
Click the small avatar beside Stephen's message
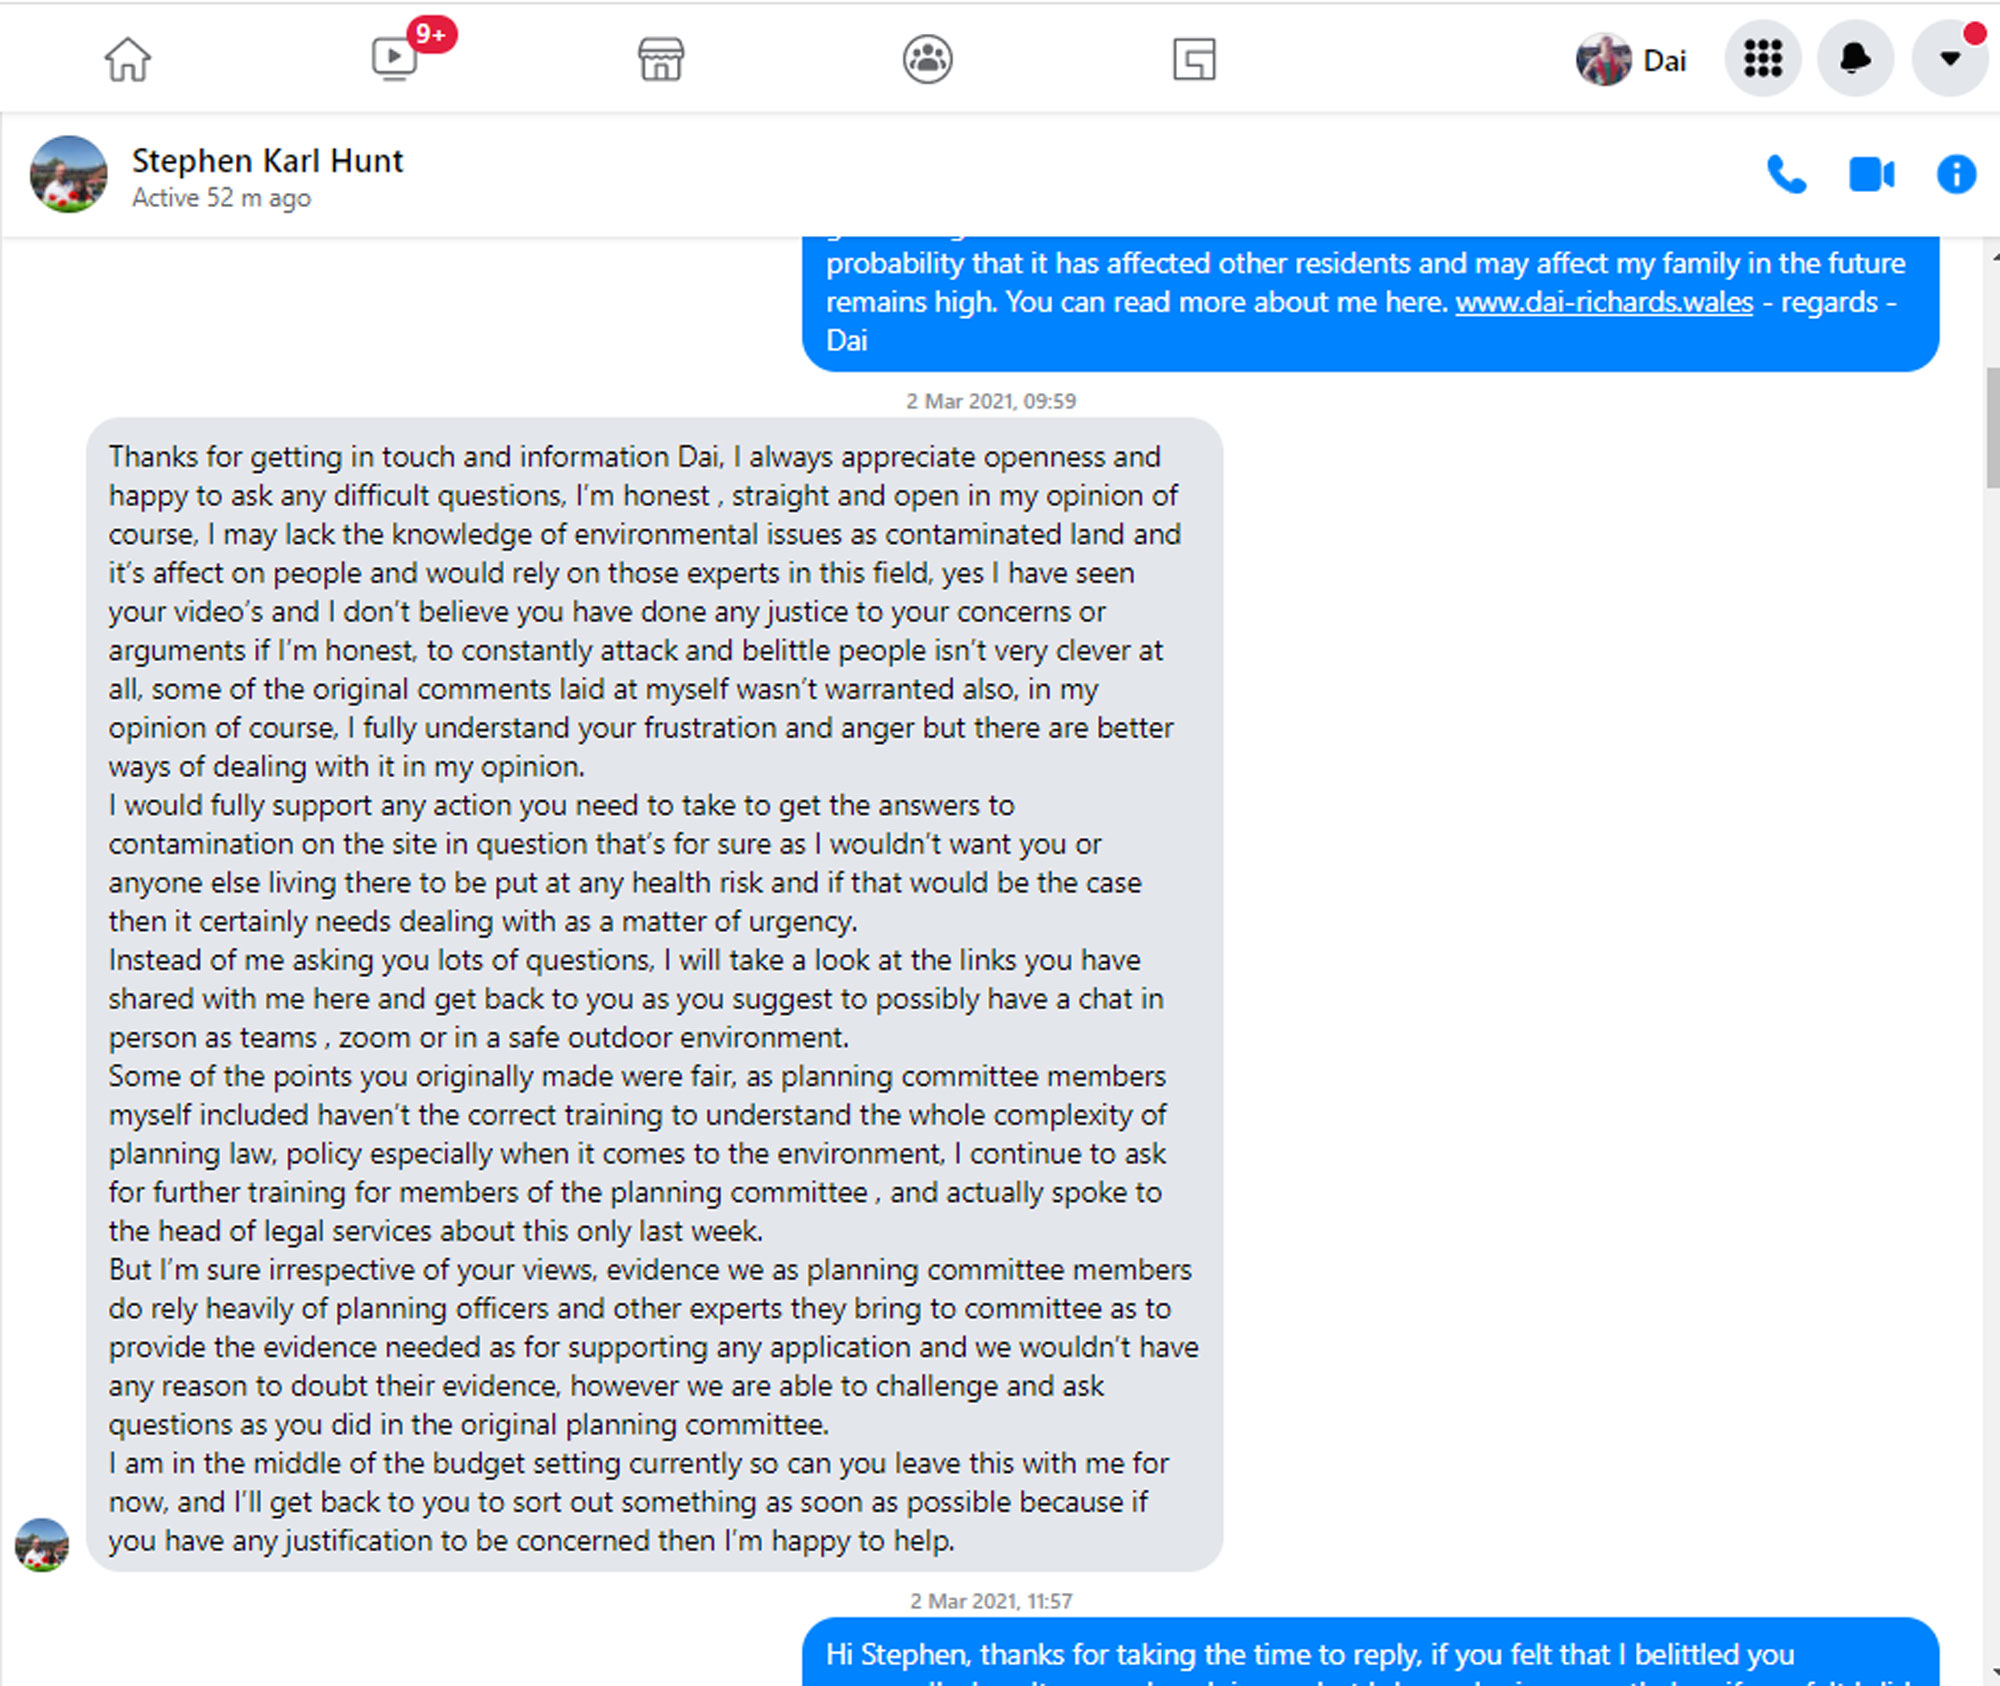coord(42,1545)
